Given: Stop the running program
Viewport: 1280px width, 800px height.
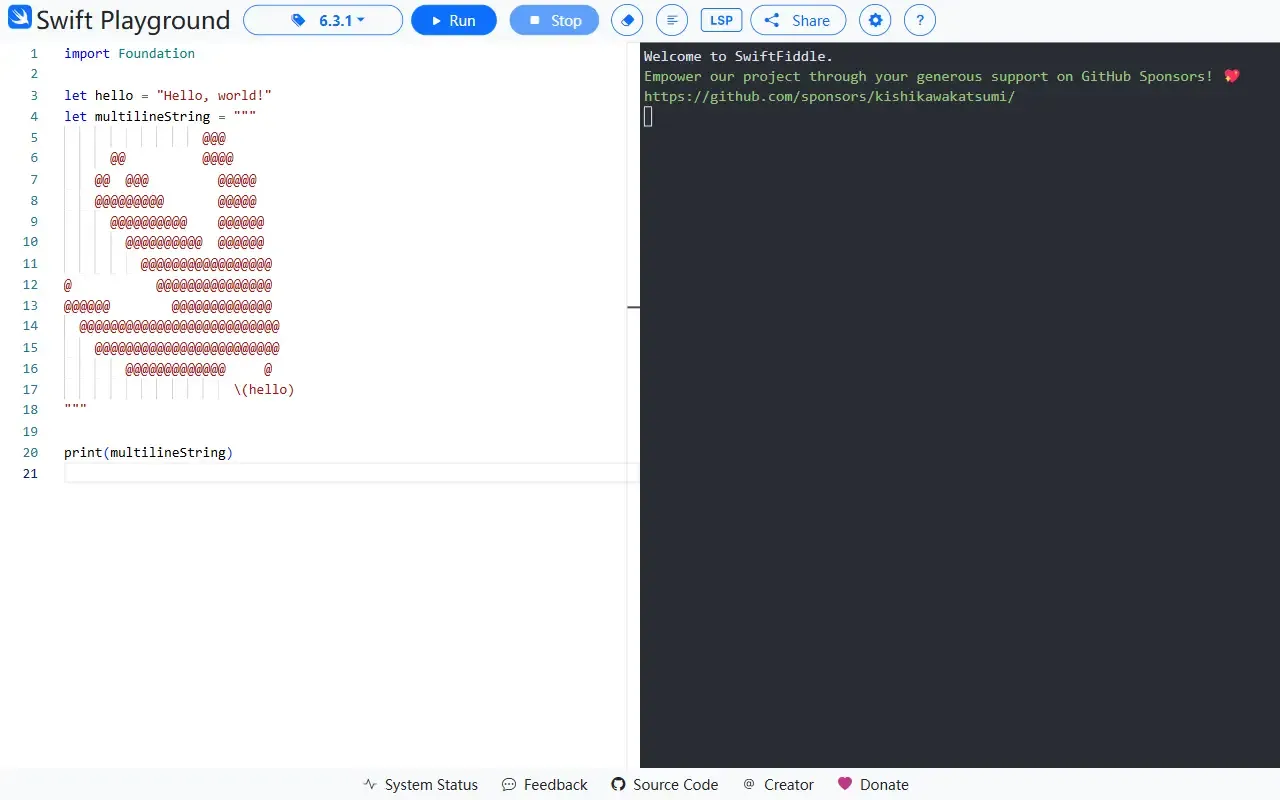Looking at the screenshot, I should coord(554,20).
